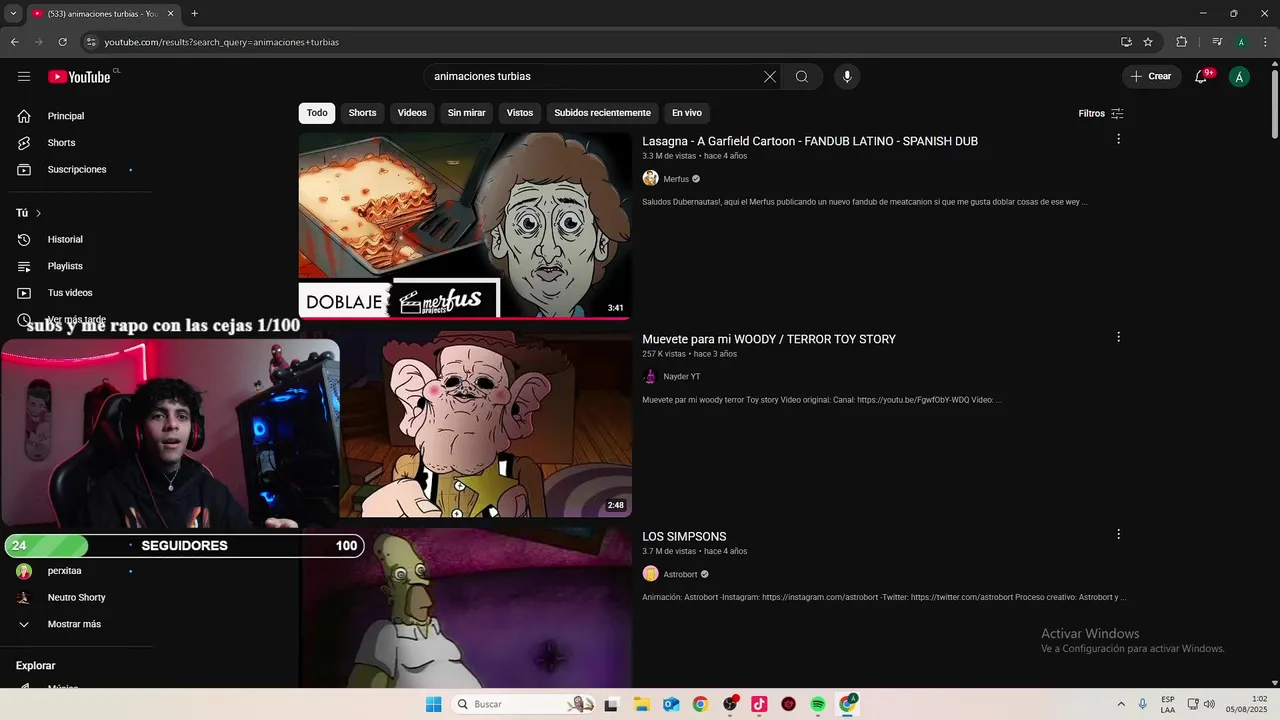Screen dimensions: 1280x720
Task: Open video title Muevete para mi WOODY
Action: [769, 339]
